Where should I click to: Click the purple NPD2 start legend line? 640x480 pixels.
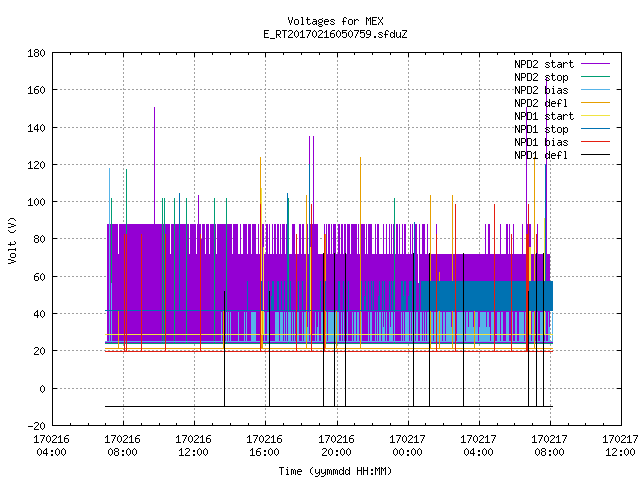pyautogui.click(x=595, y=64)
